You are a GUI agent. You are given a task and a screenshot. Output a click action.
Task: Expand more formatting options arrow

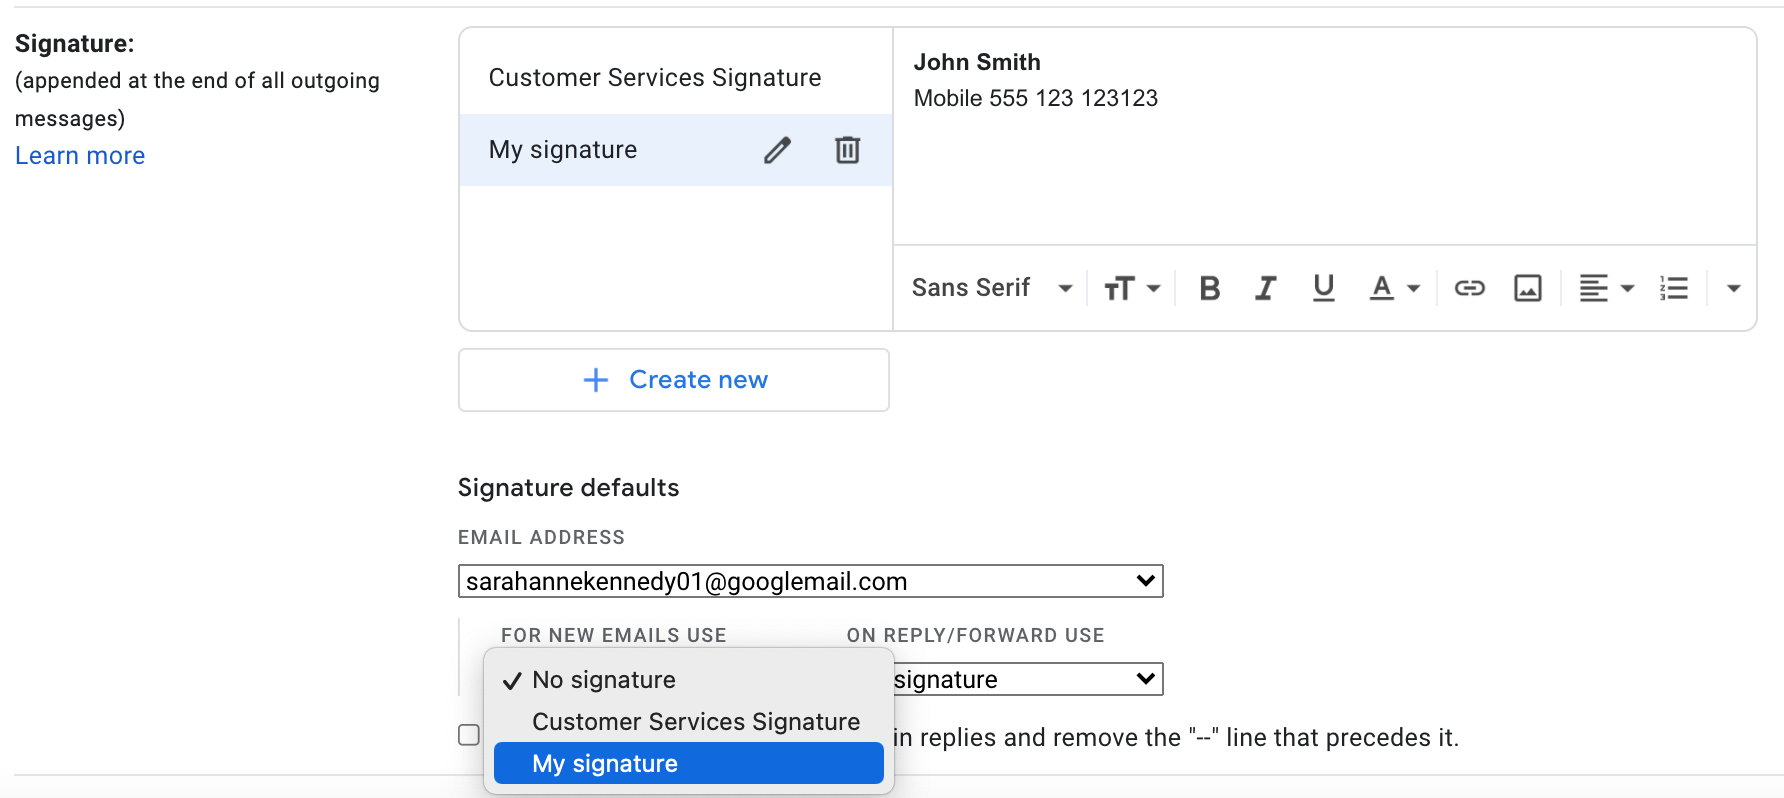pos(1733,288)
